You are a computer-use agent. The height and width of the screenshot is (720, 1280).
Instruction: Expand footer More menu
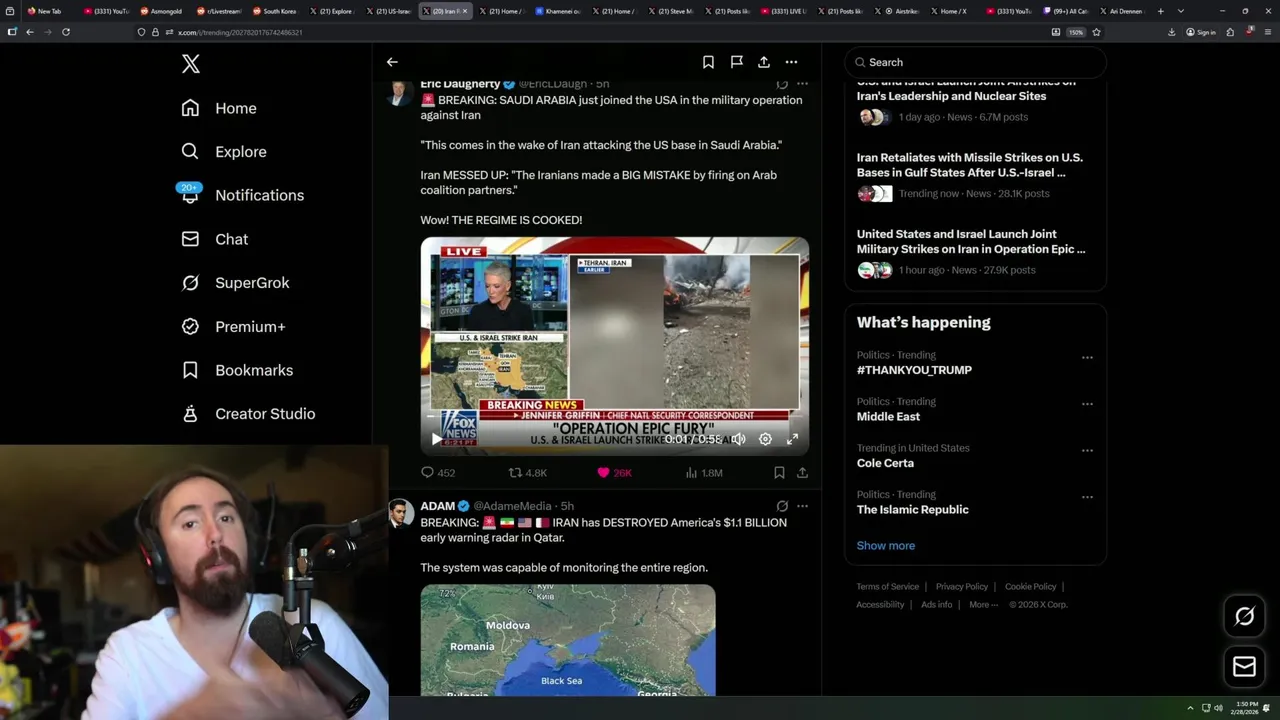[x=983, y=604]
